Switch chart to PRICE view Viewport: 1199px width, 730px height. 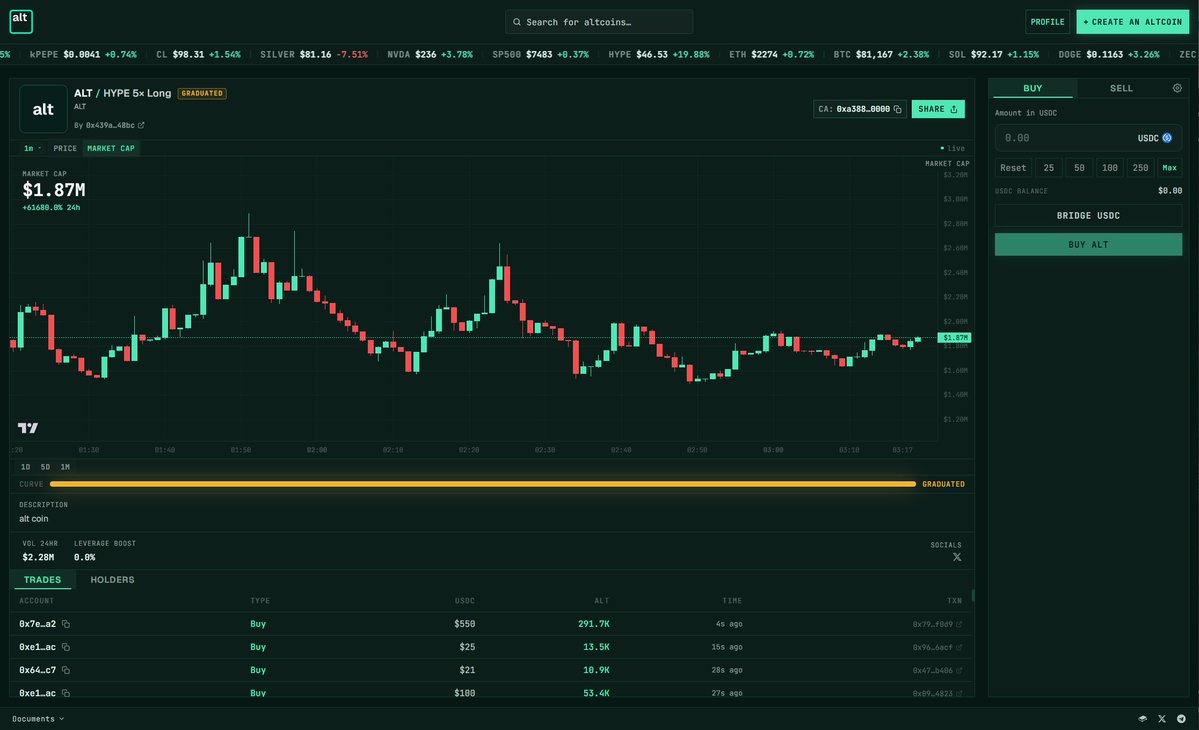[65, 148]
